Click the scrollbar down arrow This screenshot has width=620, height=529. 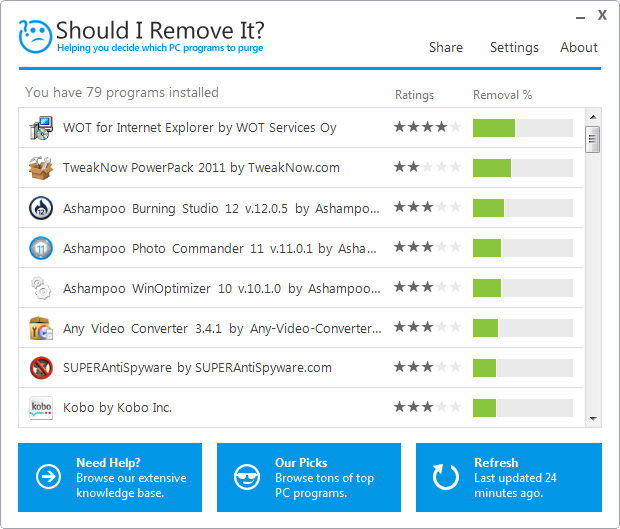(x=593, y=419)
